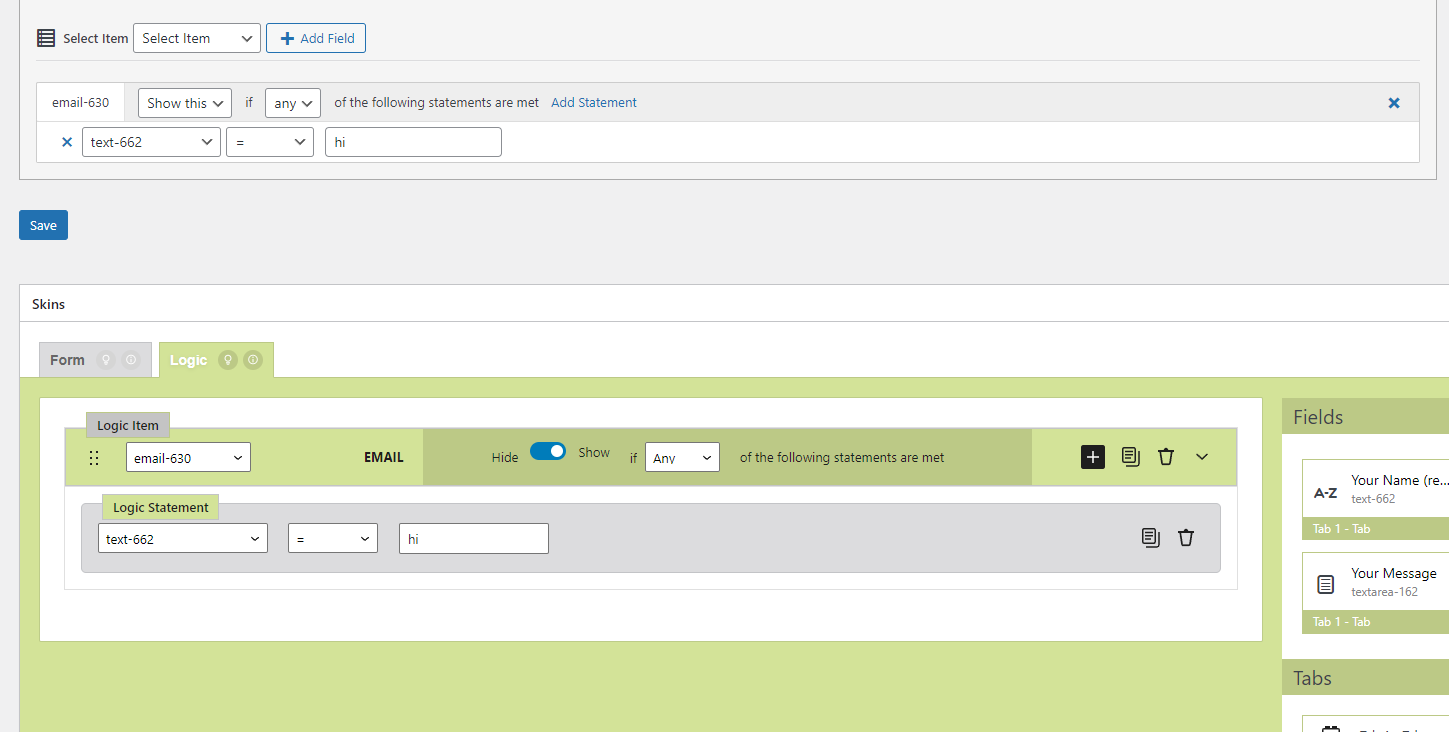This screenshot has height=732, width=1449.
Task: Collapse the Logic Item with chevron arrow
Action: tap(1202, 457)
